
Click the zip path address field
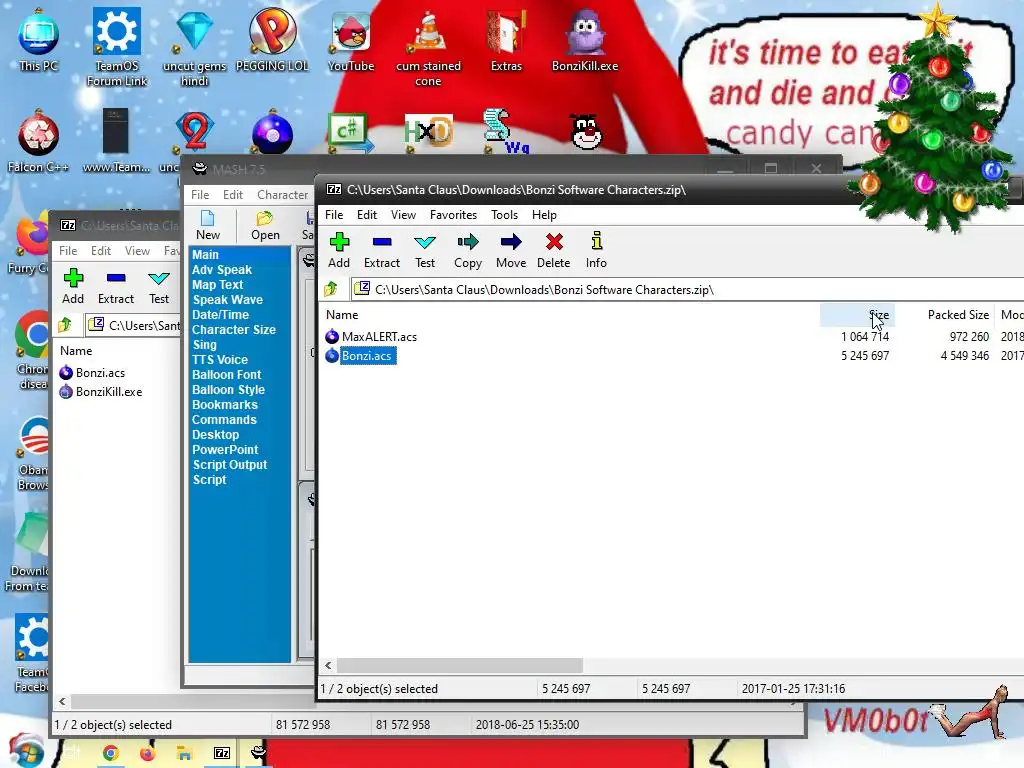point(687,289)
